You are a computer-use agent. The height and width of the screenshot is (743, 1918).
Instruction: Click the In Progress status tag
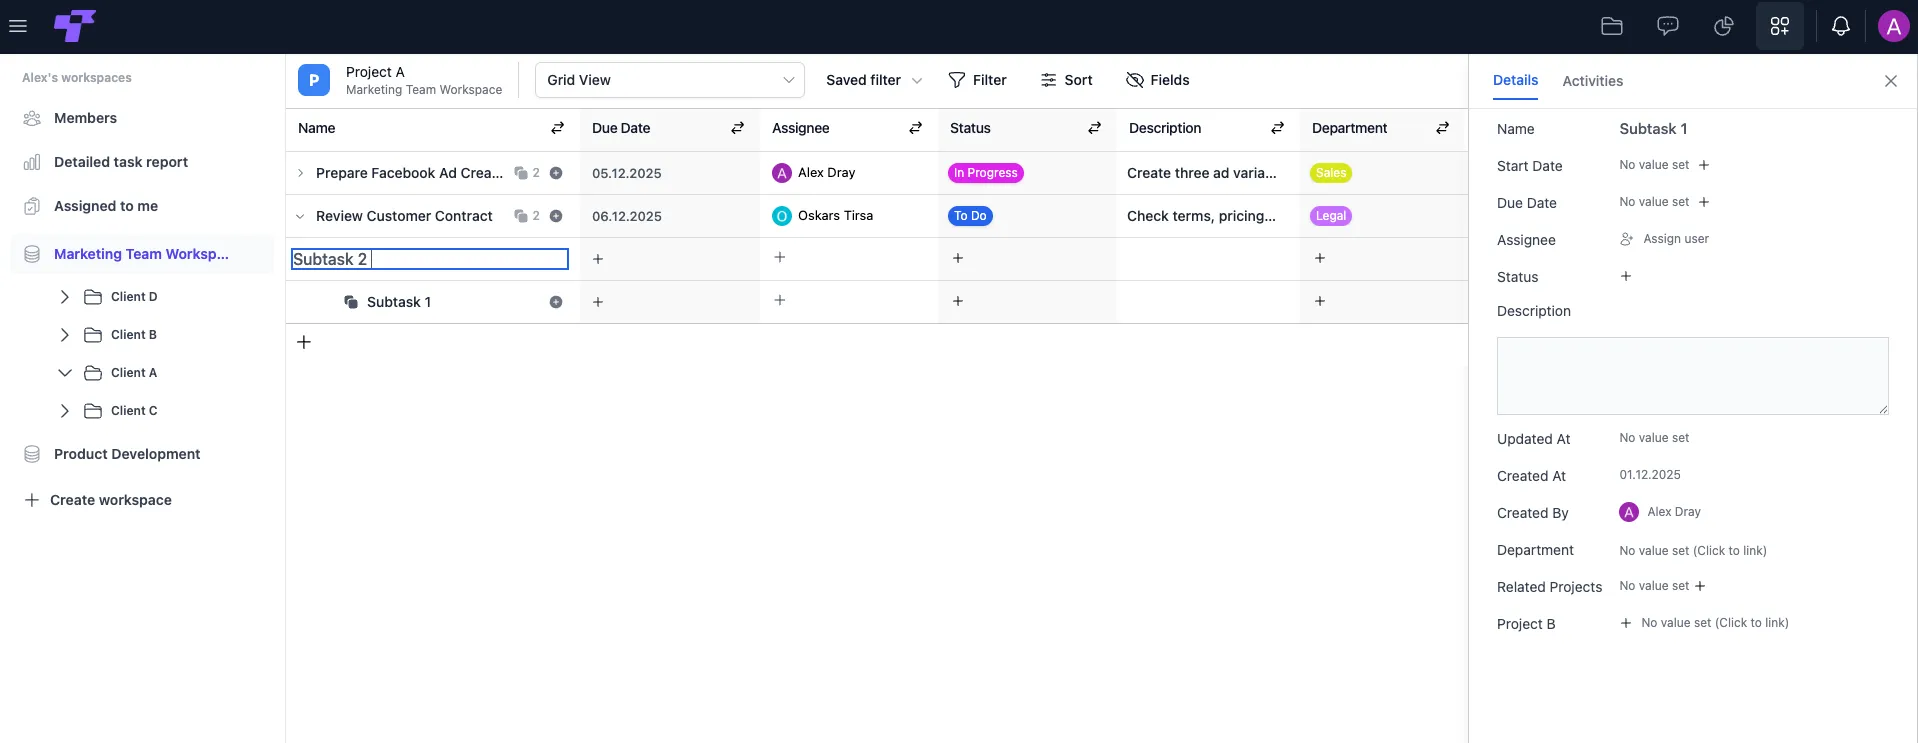(x=986, y=173)
